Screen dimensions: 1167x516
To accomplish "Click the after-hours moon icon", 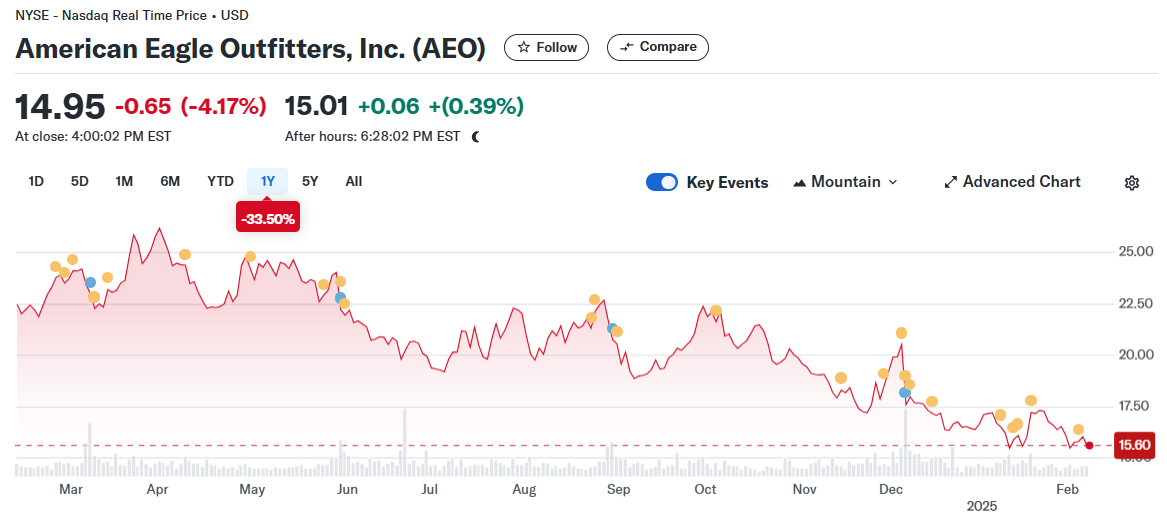I will tap(476, 136).
